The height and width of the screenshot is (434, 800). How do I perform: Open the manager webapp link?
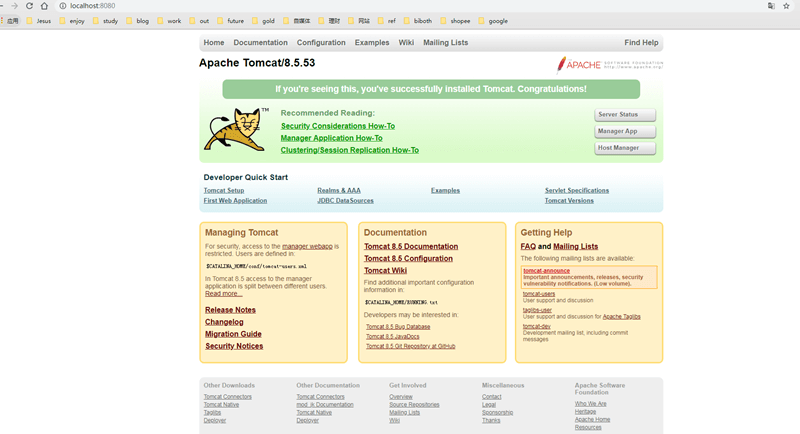pos(307,246)
